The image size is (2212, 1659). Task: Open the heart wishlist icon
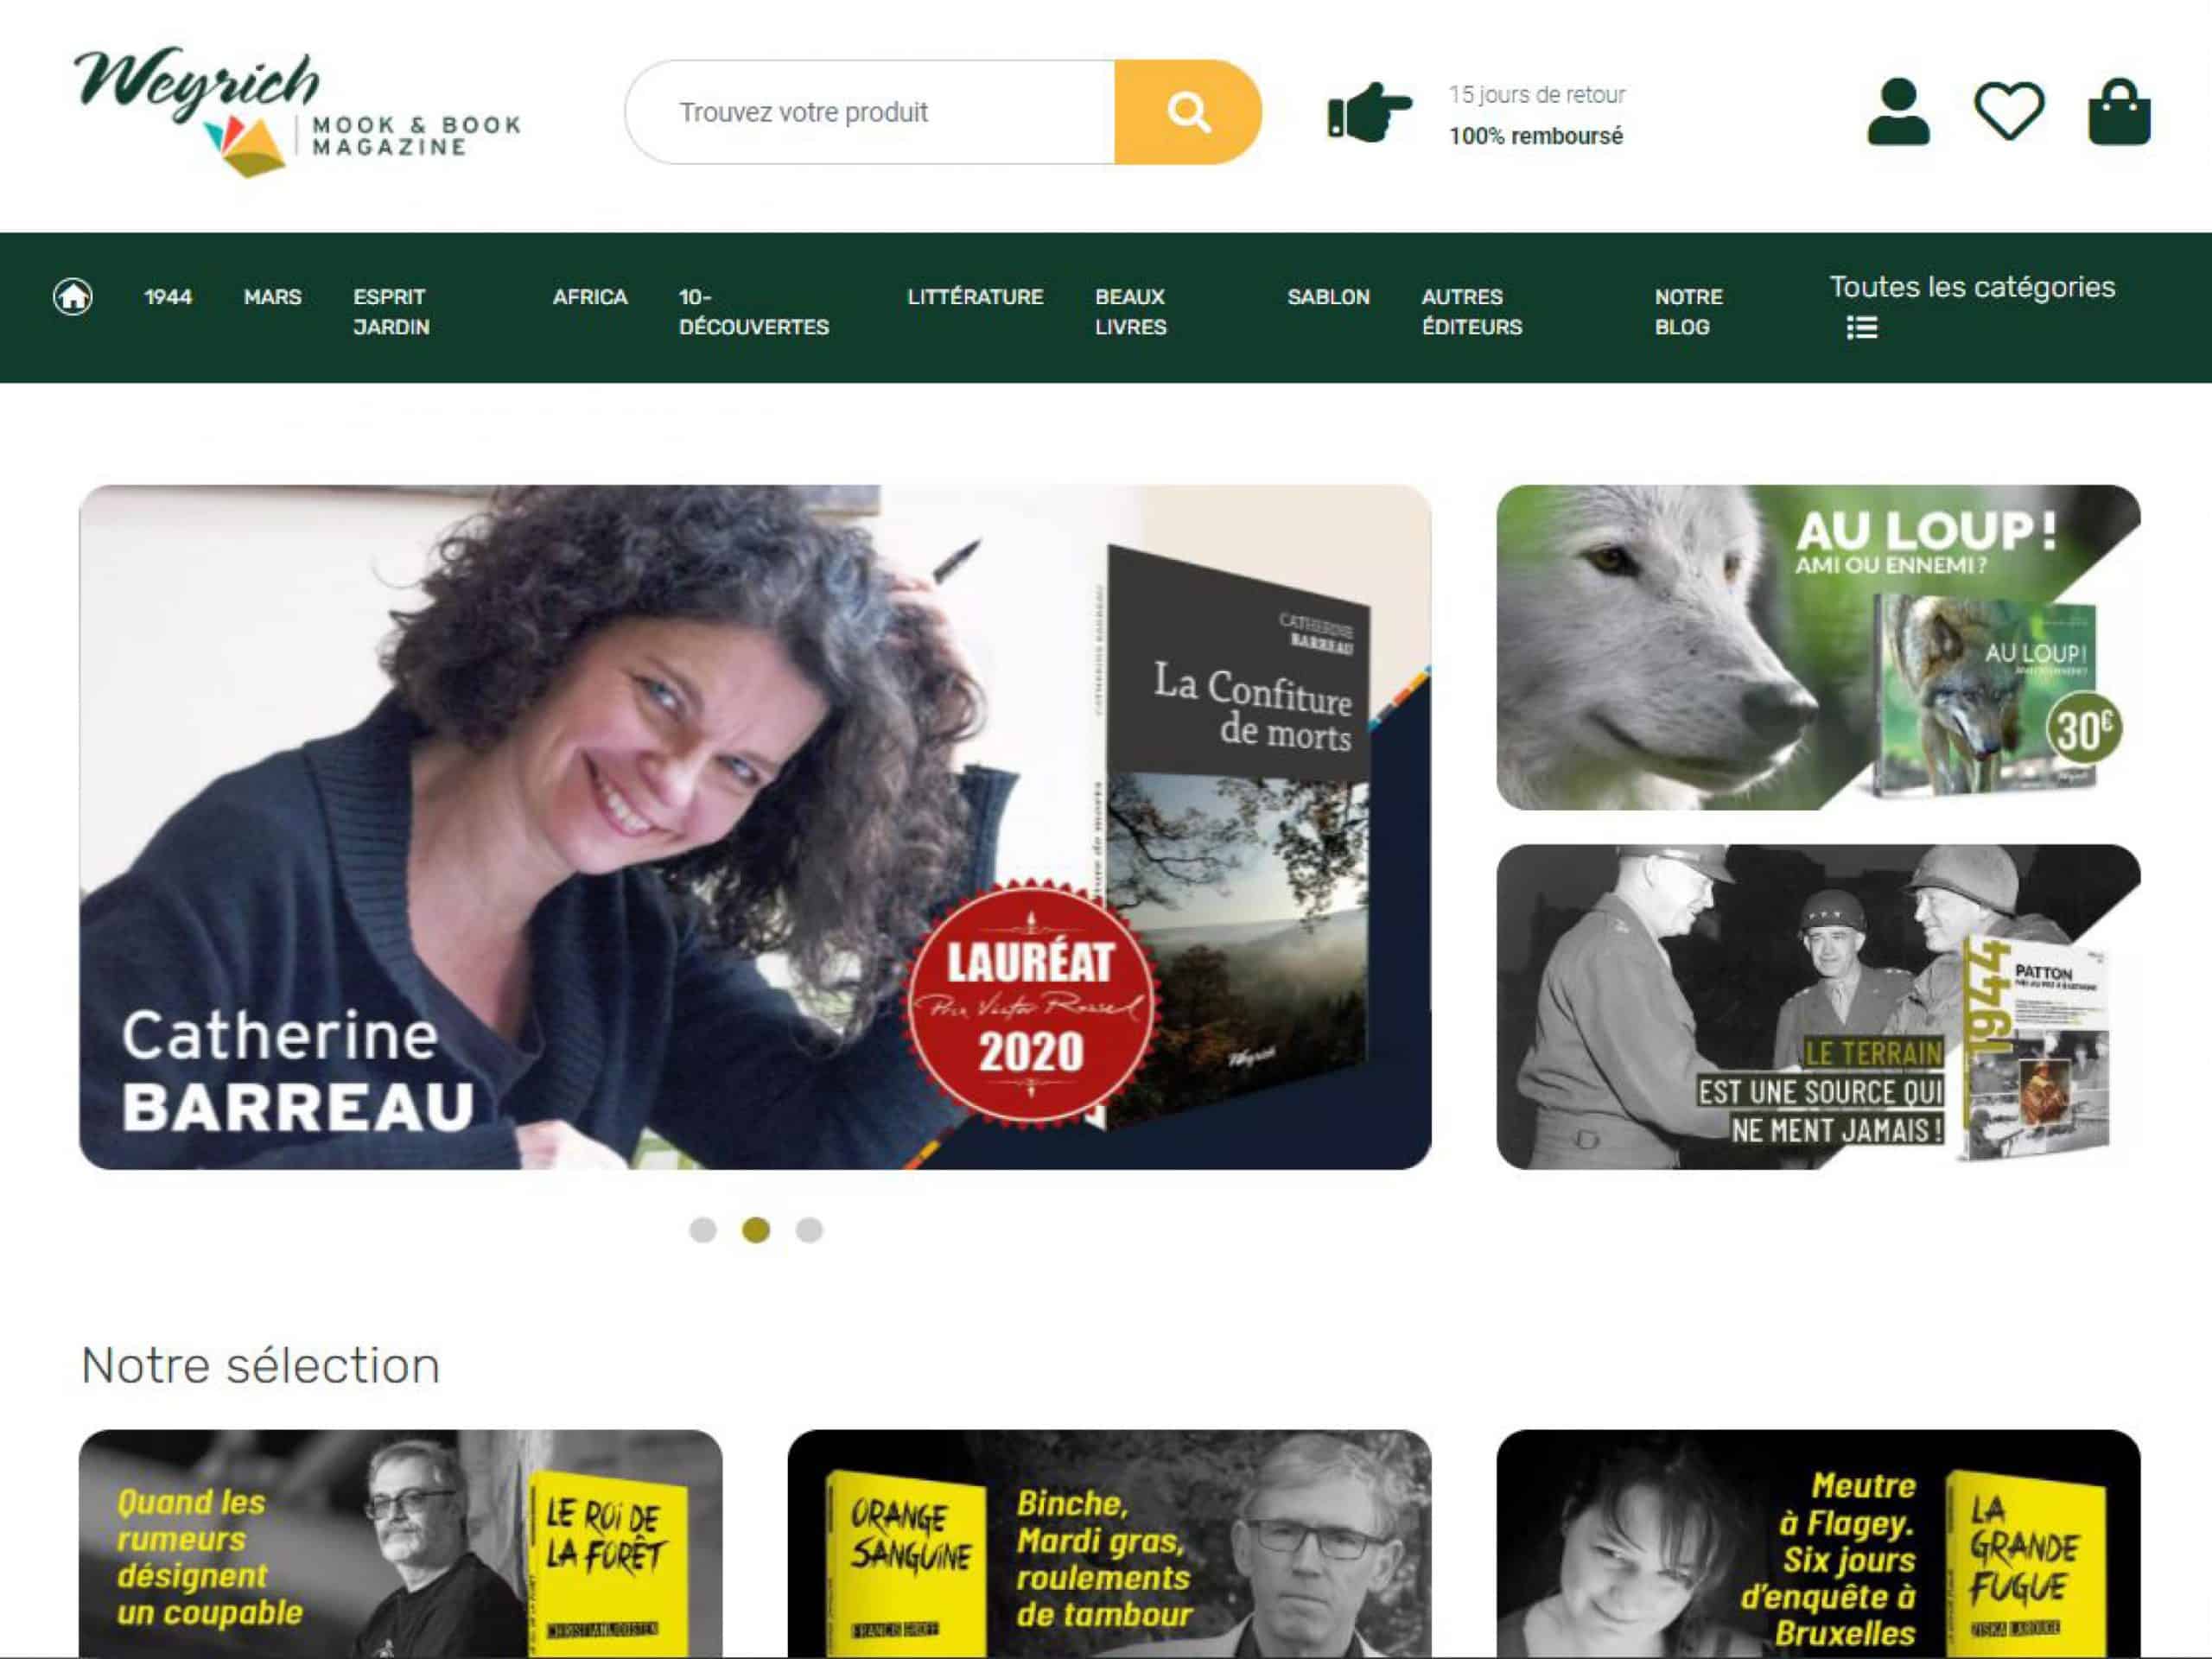(x=2009, y=111)
